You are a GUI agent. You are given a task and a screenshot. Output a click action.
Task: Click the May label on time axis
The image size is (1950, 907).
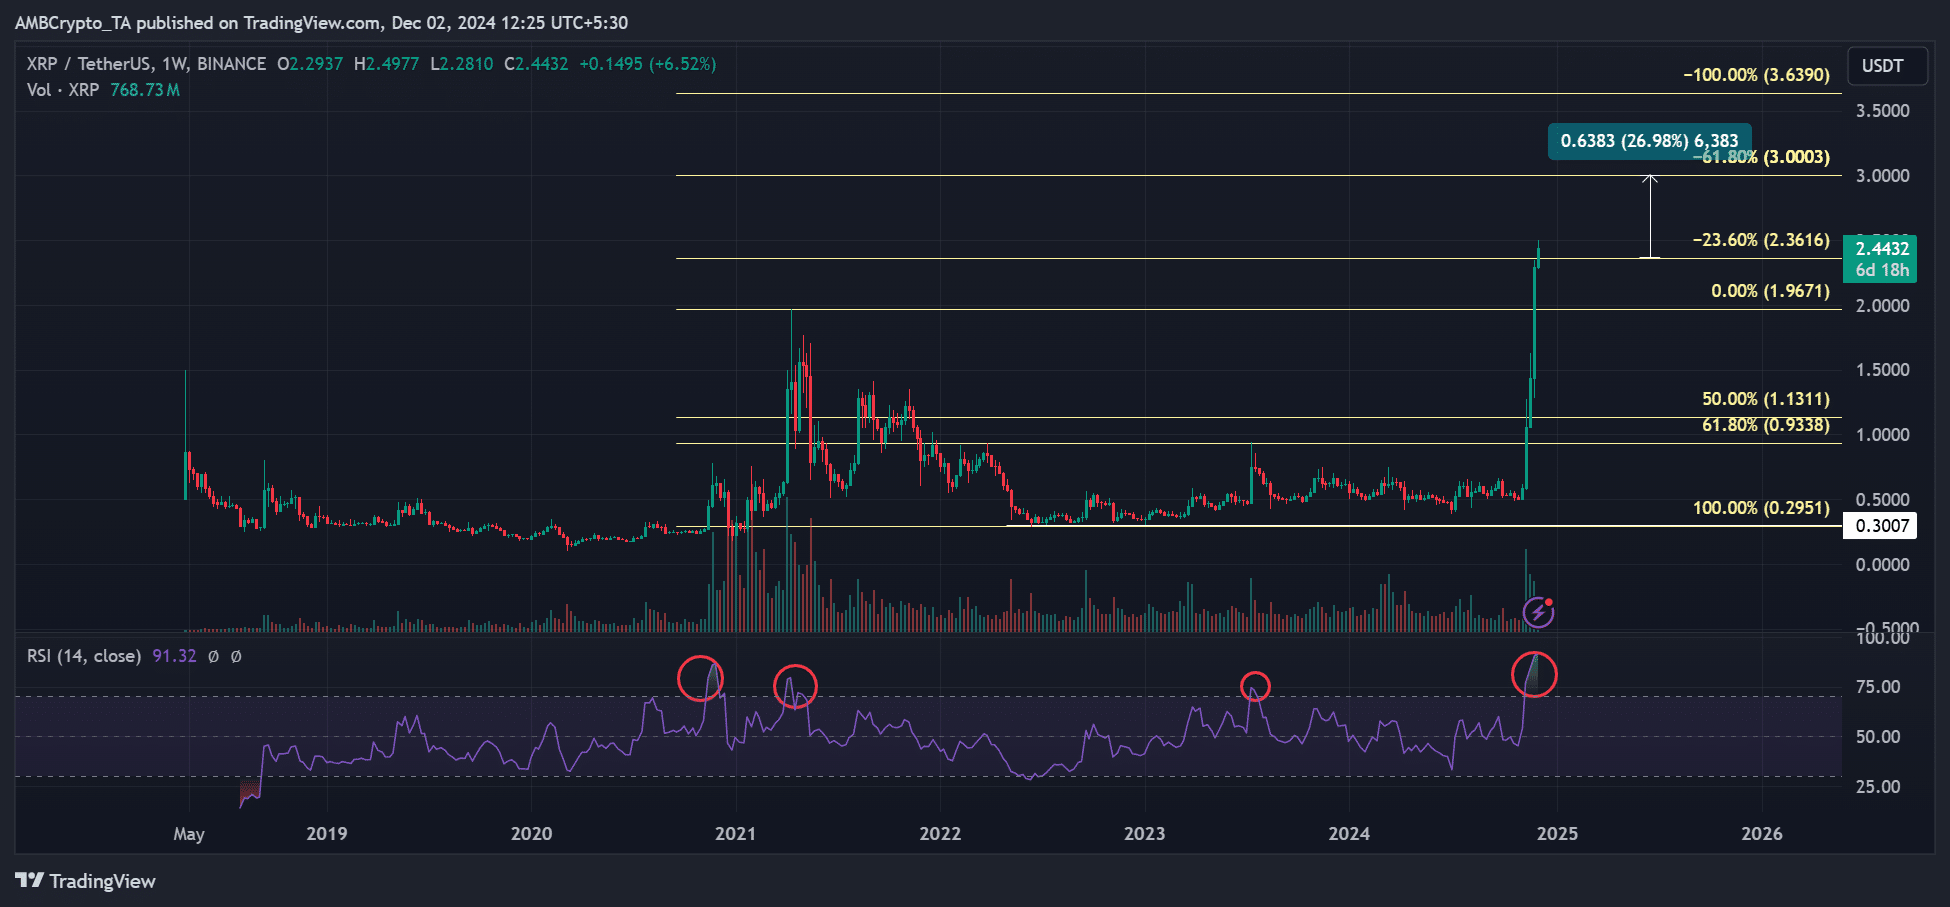pos(188,834)
